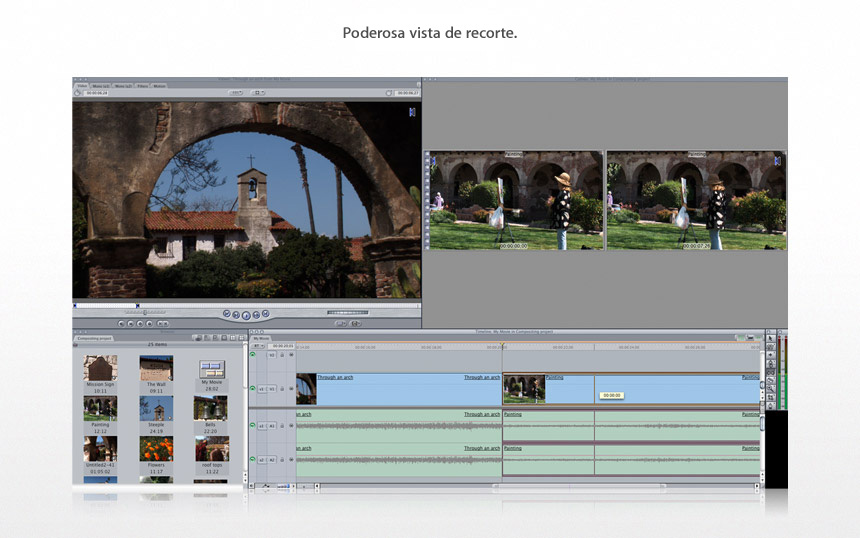Select the My Movie sequence tab
This screenshot has height=538, width=860.
pos(262,338)
